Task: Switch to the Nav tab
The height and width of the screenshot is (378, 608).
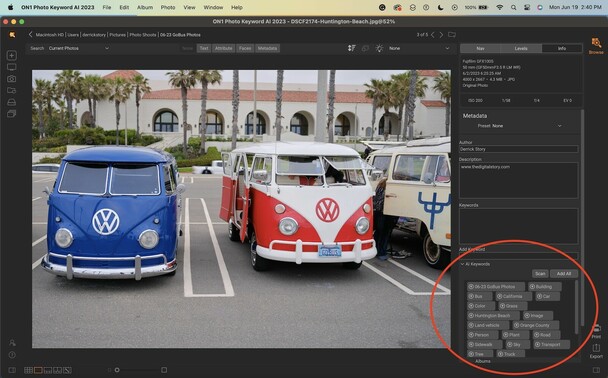Action: (x=480, y=48)
